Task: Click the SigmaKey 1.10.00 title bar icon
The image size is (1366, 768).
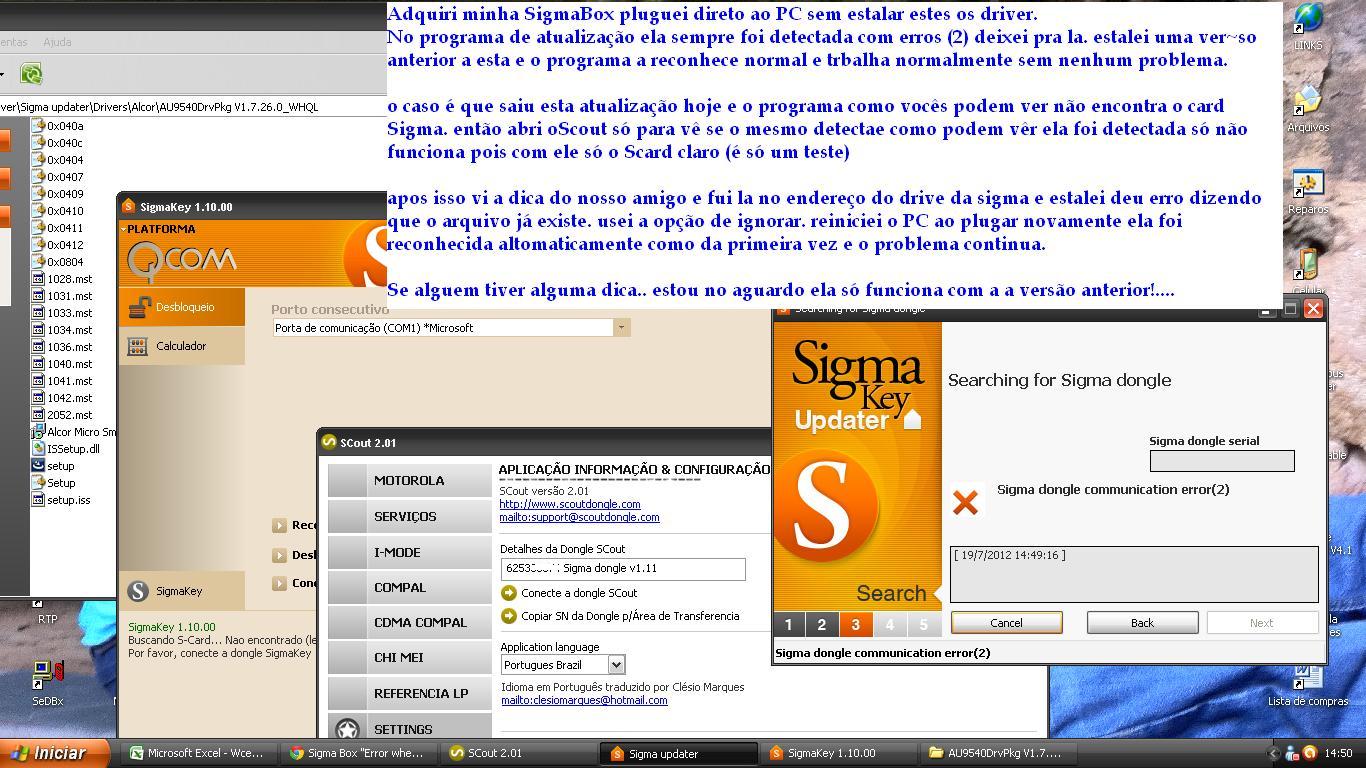Action: pyautogui.click(x=128, y=207)
